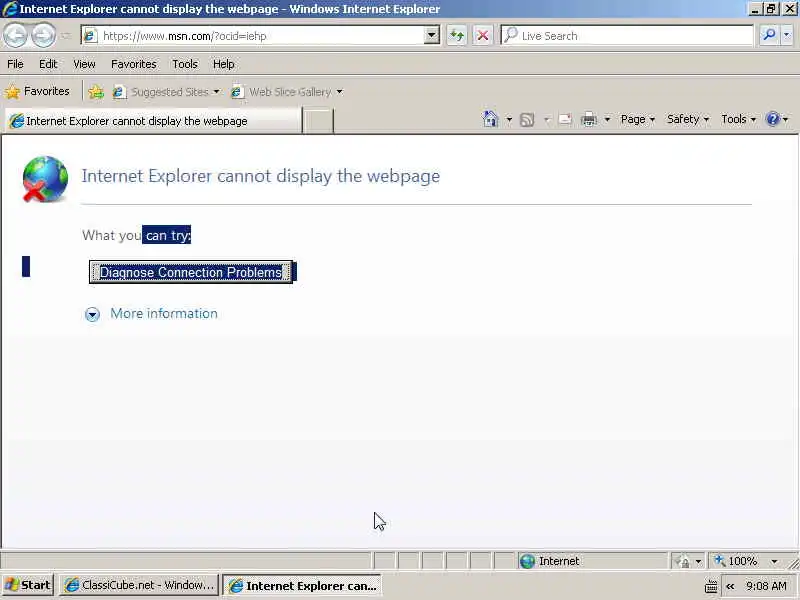The width and height of the screenshot is (800, 600).
Task: Click the Read Mail icon
Action: (565, 120)
